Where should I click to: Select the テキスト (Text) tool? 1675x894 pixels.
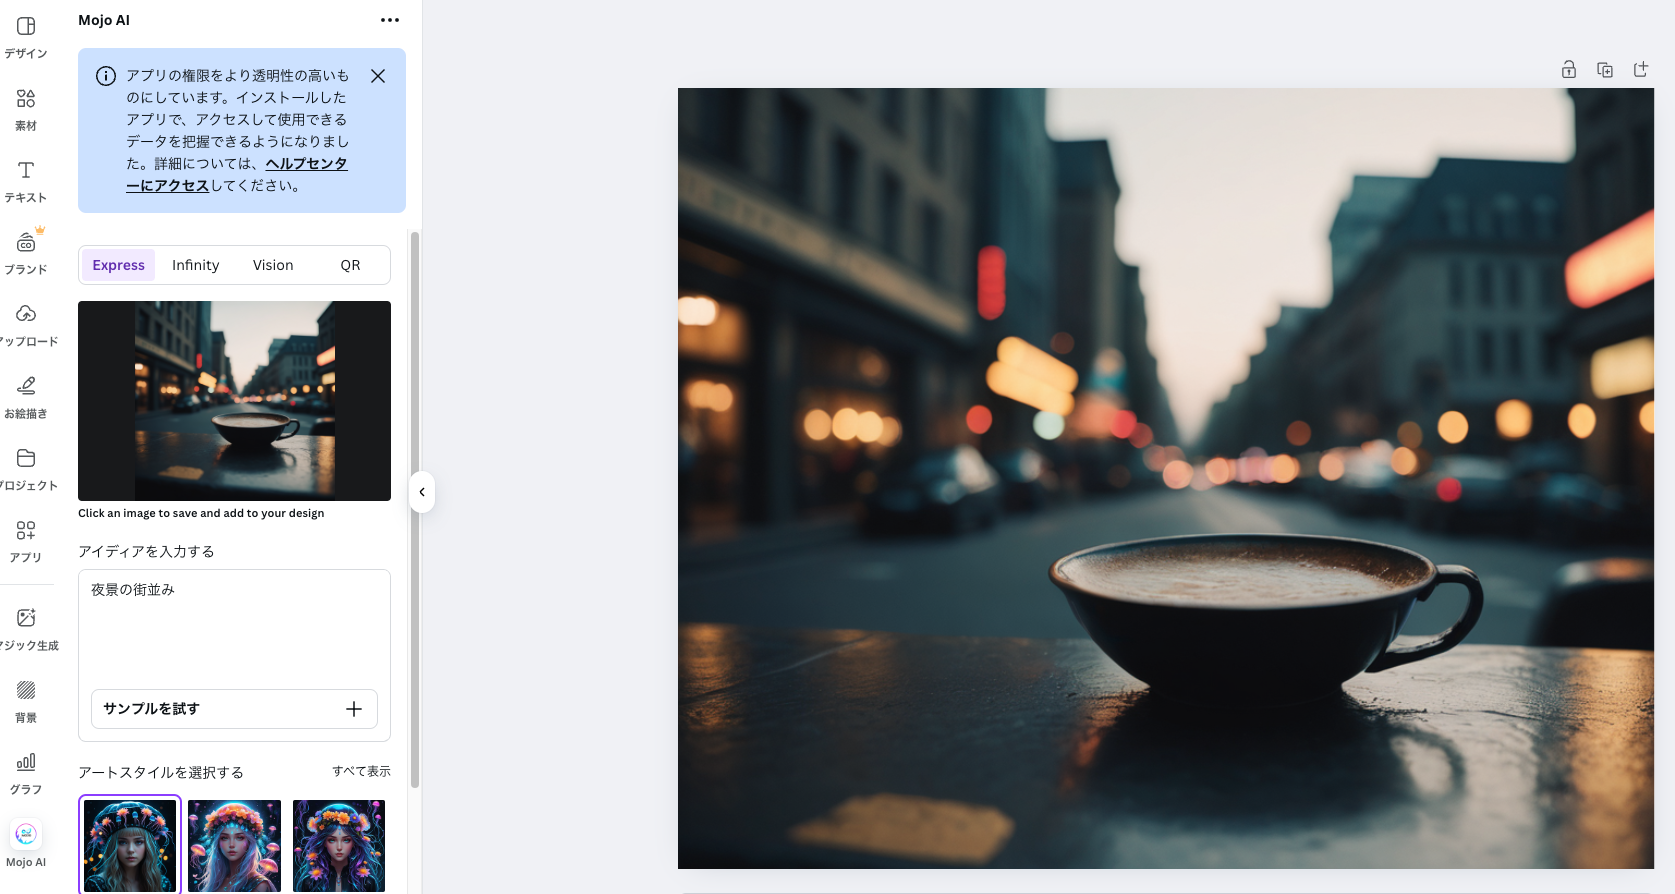coord(26,181)
